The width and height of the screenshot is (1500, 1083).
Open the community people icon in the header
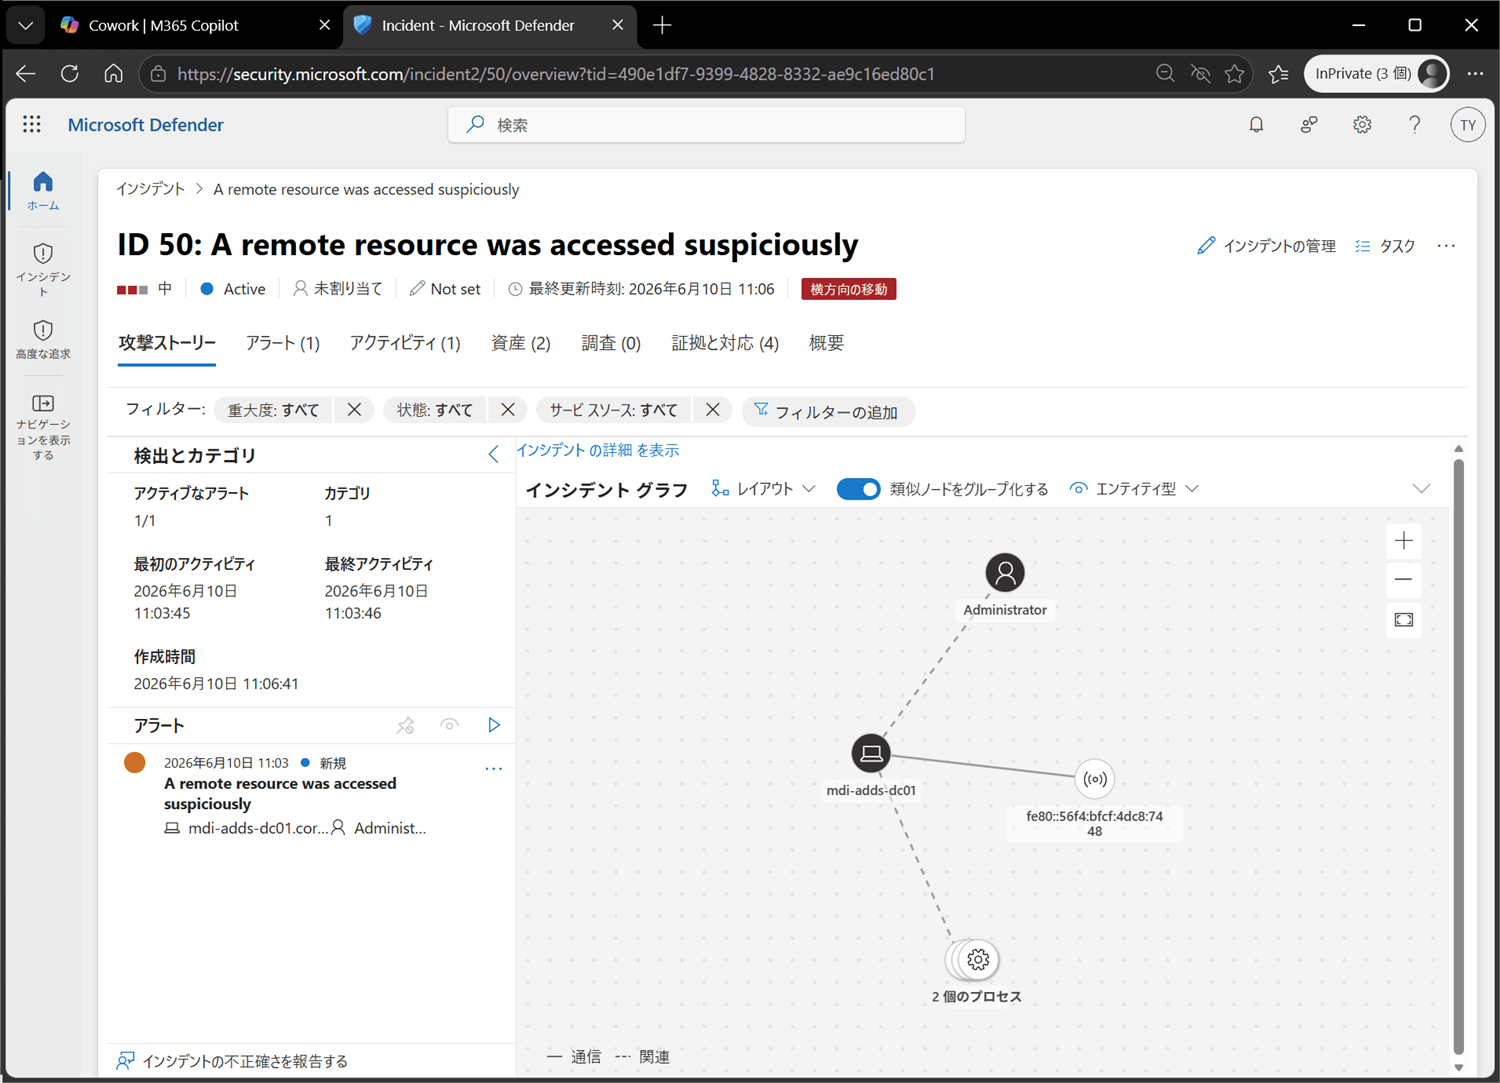[x=1309, y=125]
